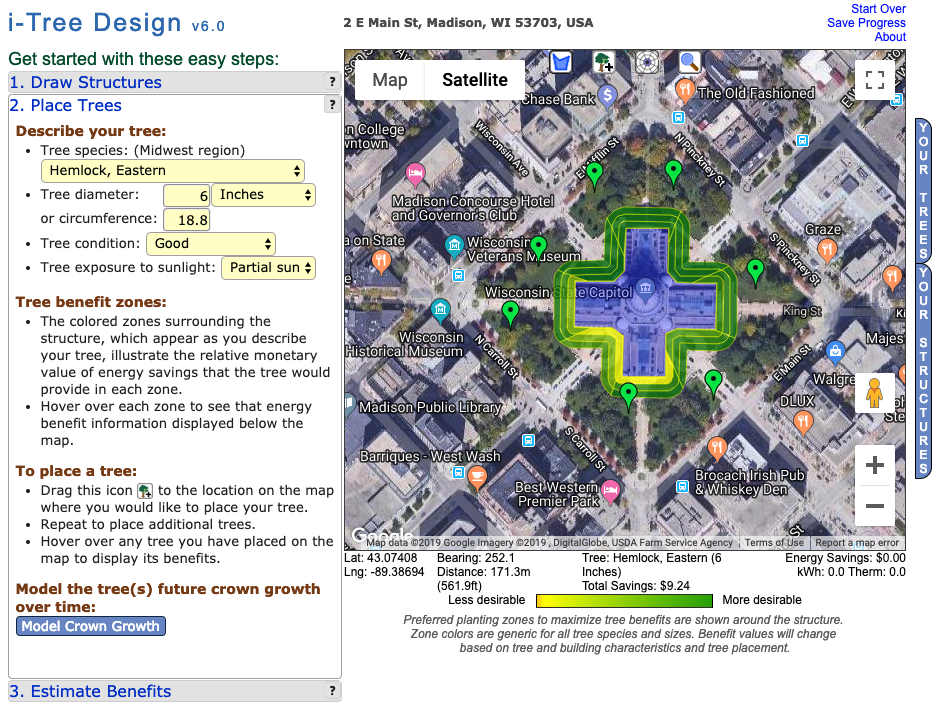
Task: Click the Chase Bank dollar pin
Action: click(x=607, y=96)
